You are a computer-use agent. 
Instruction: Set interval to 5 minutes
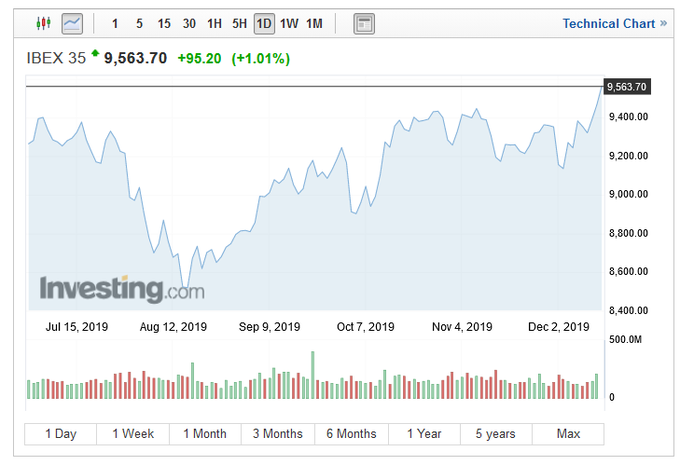click(139, 23)
